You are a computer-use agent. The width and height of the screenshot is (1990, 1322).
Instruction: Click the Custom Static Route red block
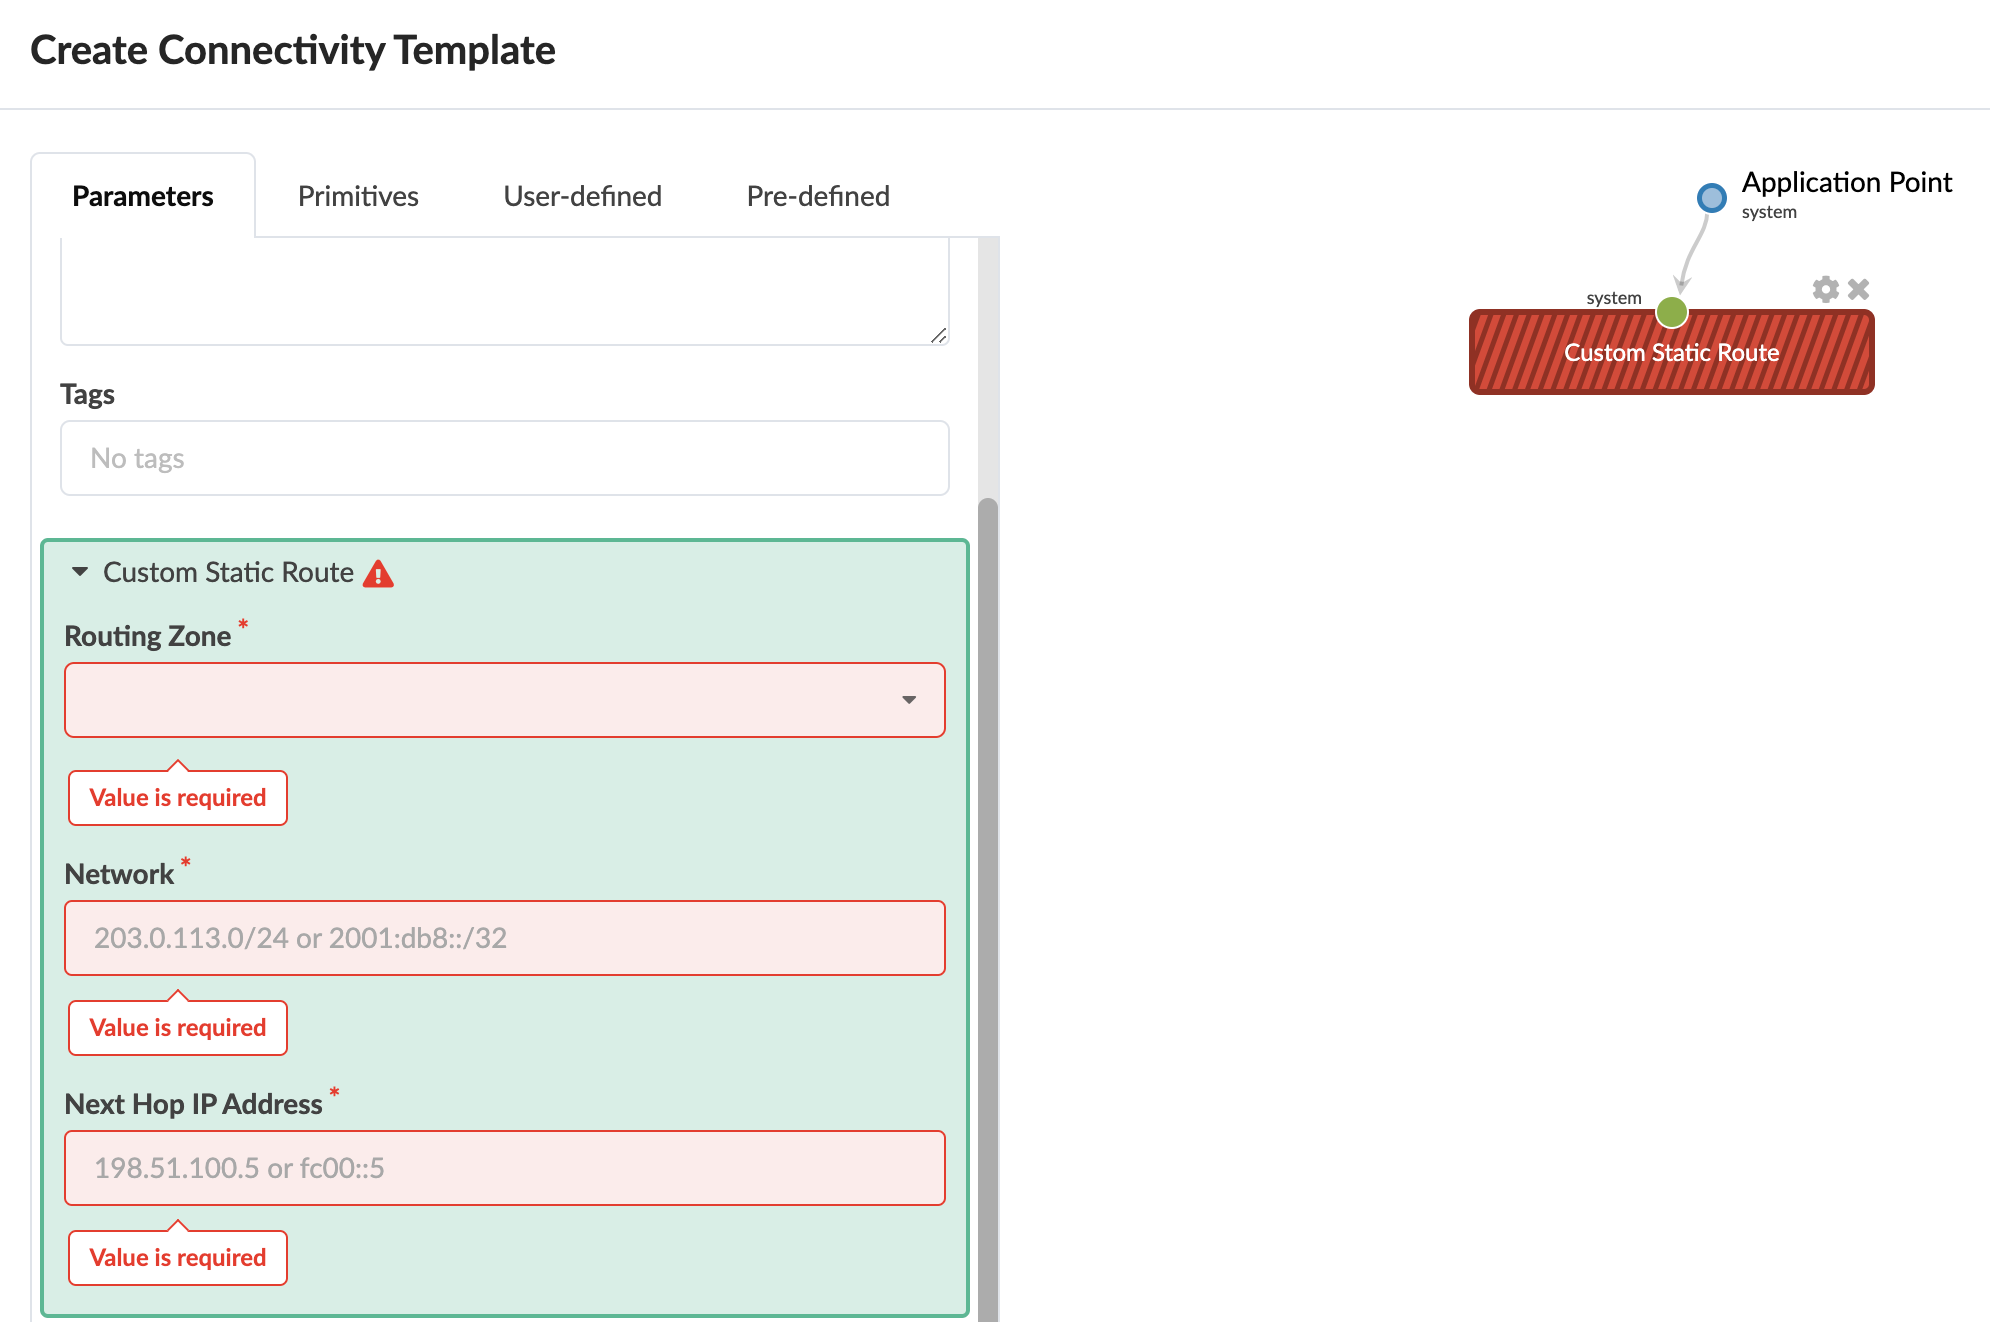(1670, 354)
